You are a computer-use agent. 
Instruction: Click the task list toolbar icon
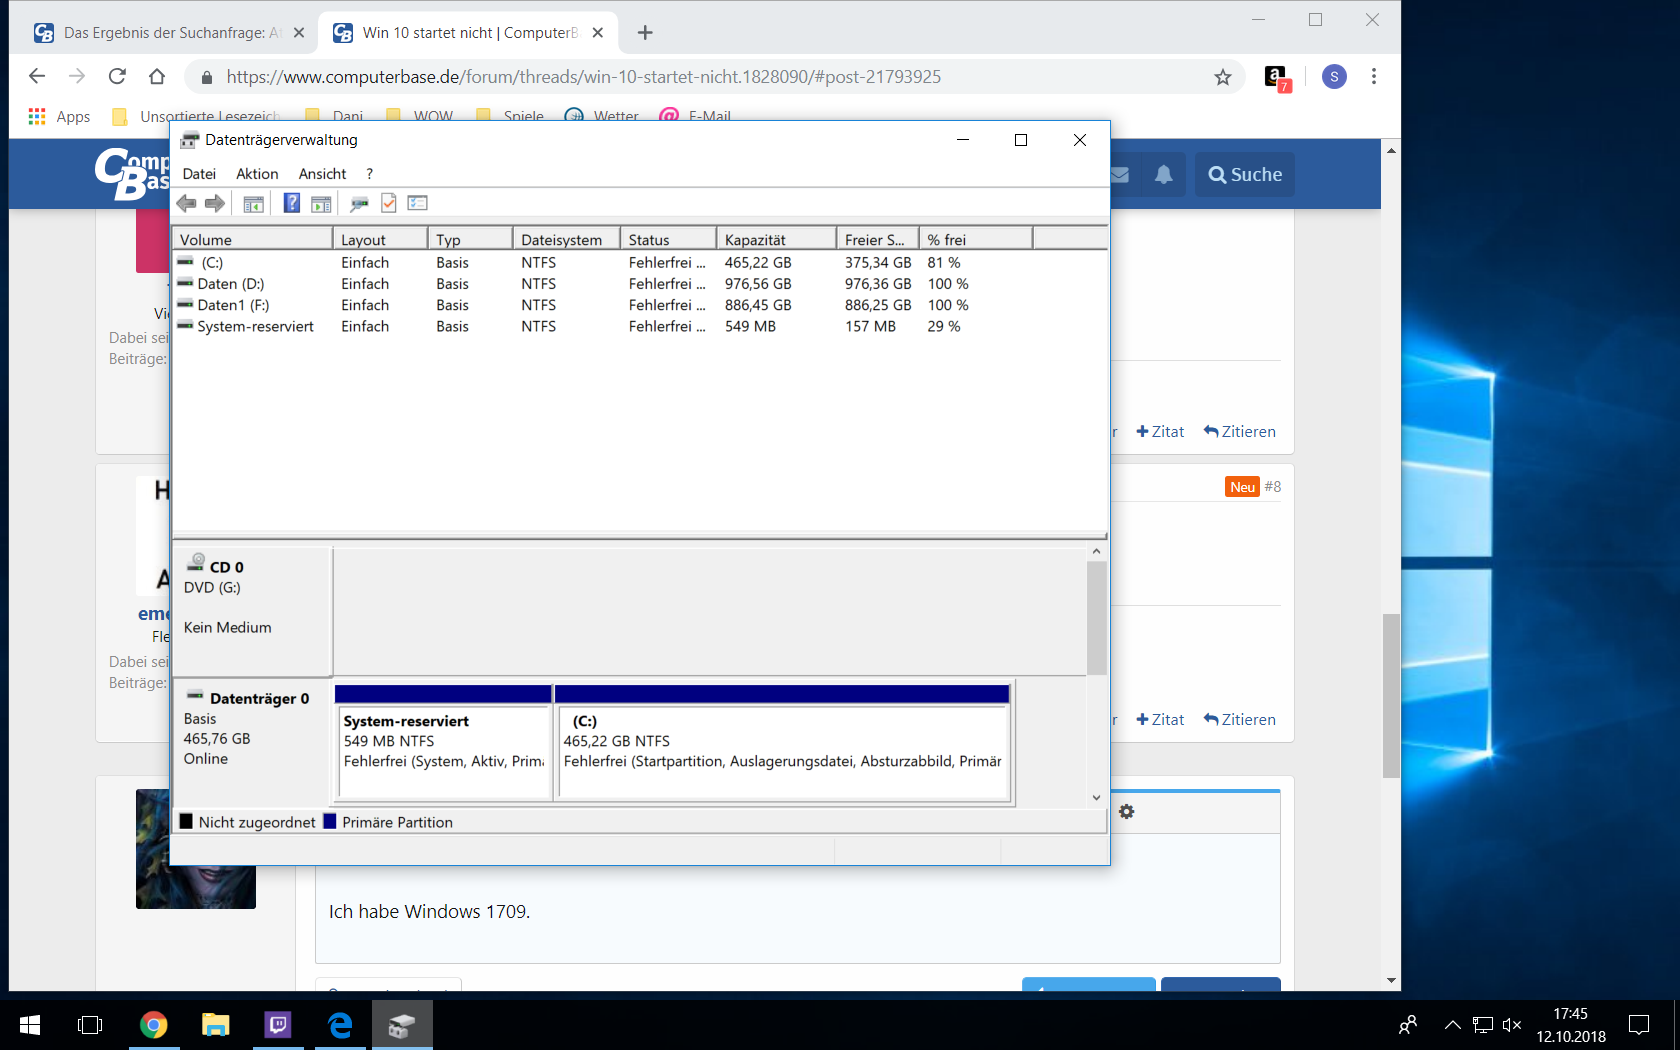pos(418,203)
